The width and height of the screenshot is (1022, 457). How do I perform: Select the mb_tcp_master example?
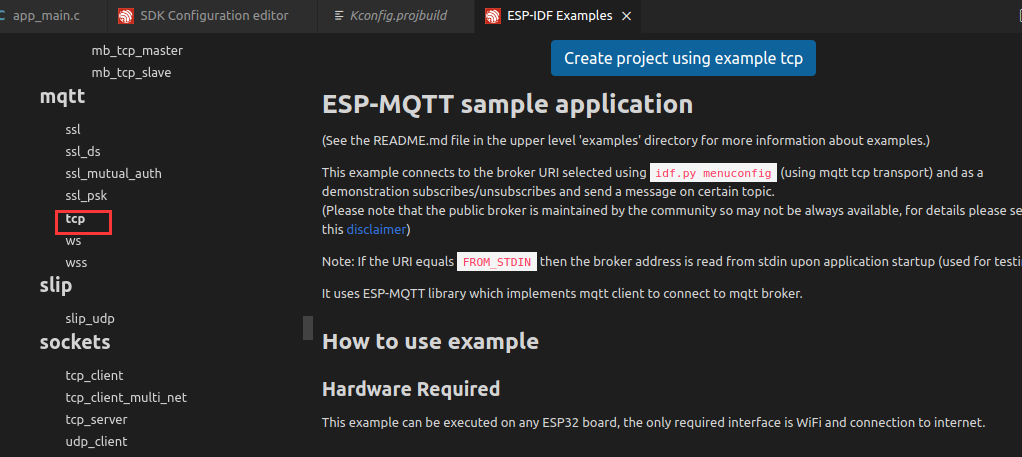tap(137, 50)
